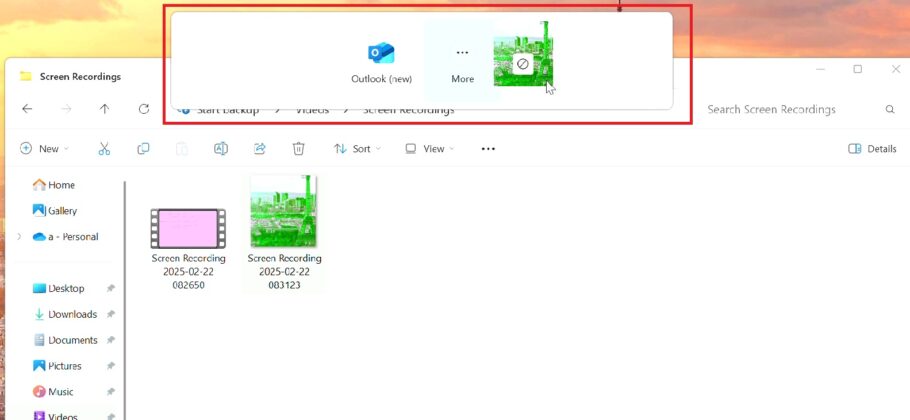Select Outlook (new) share target
The height and width of the screenshot is (420, 910).
pyautogui.click(x=381, y=62)
